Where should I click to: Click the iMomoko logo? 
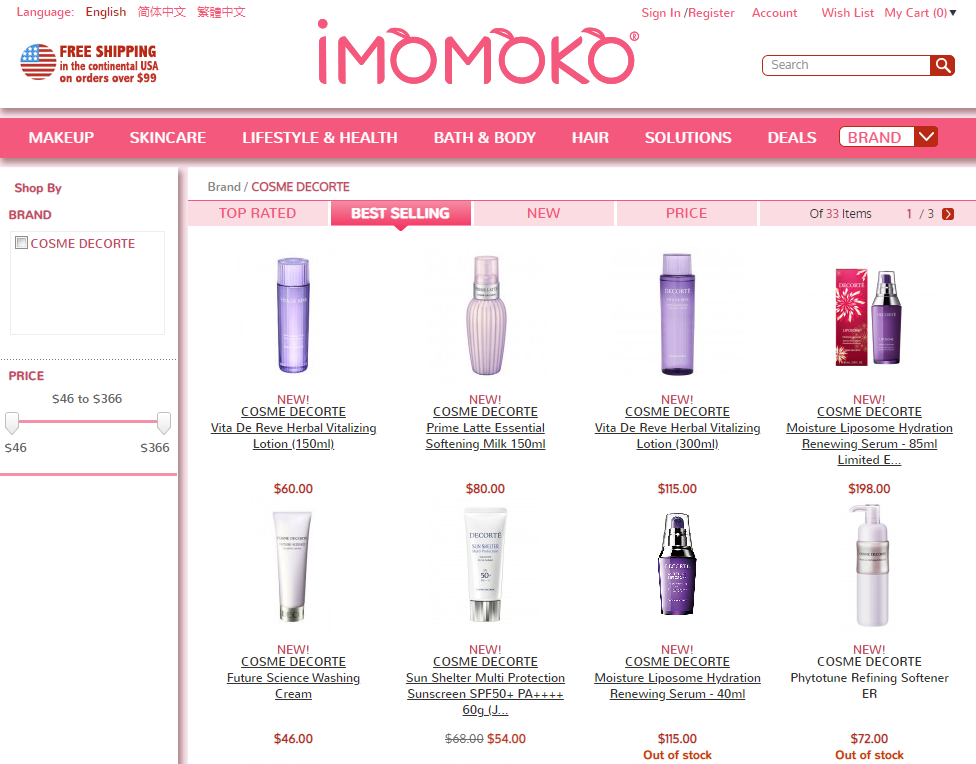(x=477, y=54)
